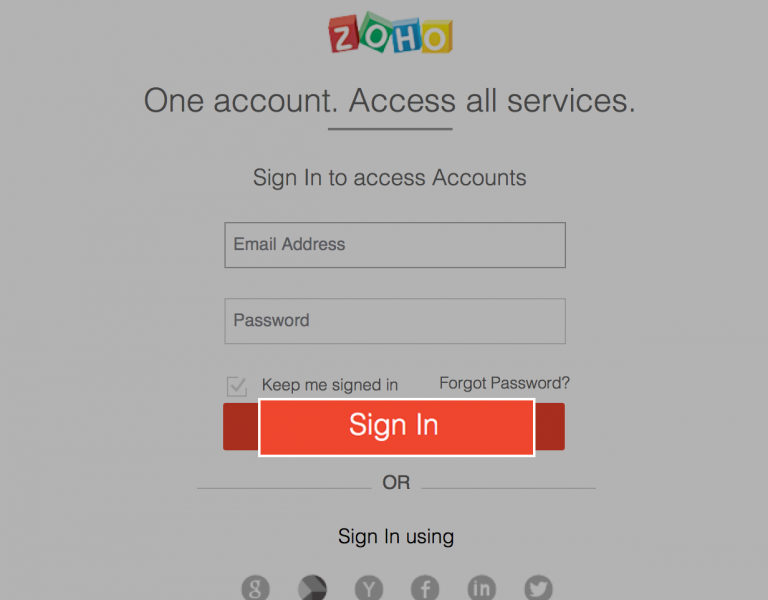The height and width of the screenshot is (600, 768).
Task: Click the green O block in the Zoho logo
Action: click(x=374, y=35)
